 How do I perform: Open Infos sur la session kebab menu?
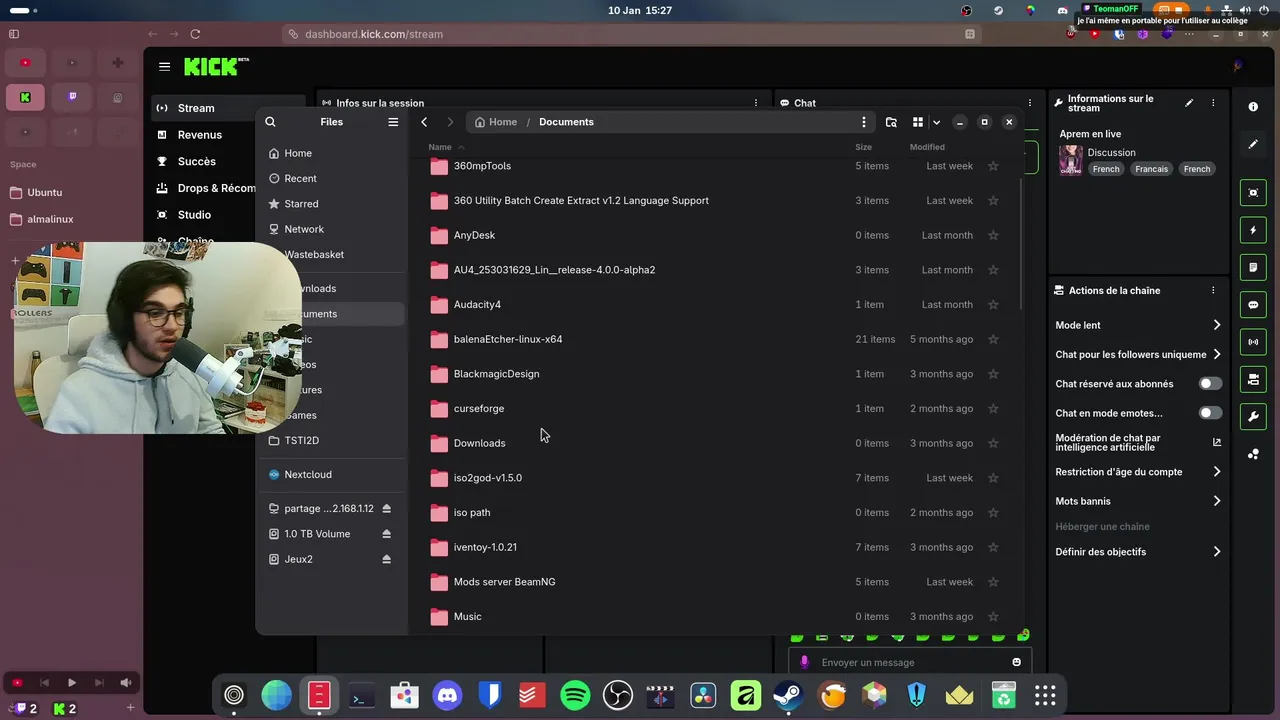[x=755, y=103]
